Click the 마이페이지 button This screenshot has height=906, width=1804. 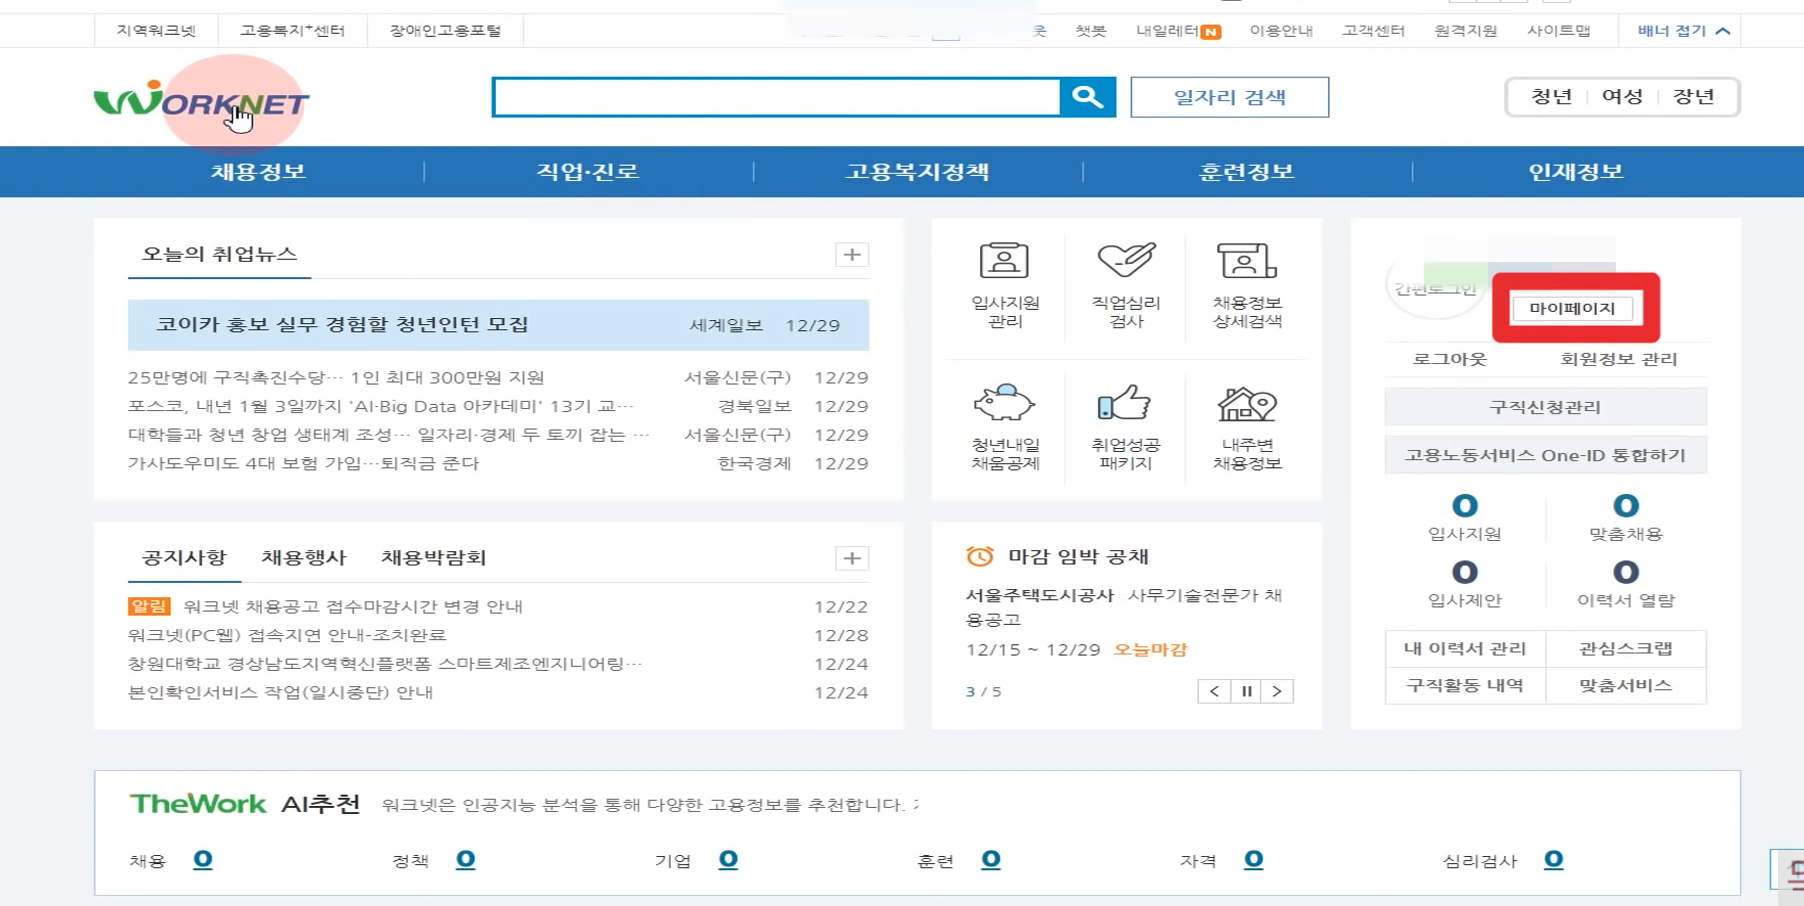pyautogui.click(x=1572, y=308)
